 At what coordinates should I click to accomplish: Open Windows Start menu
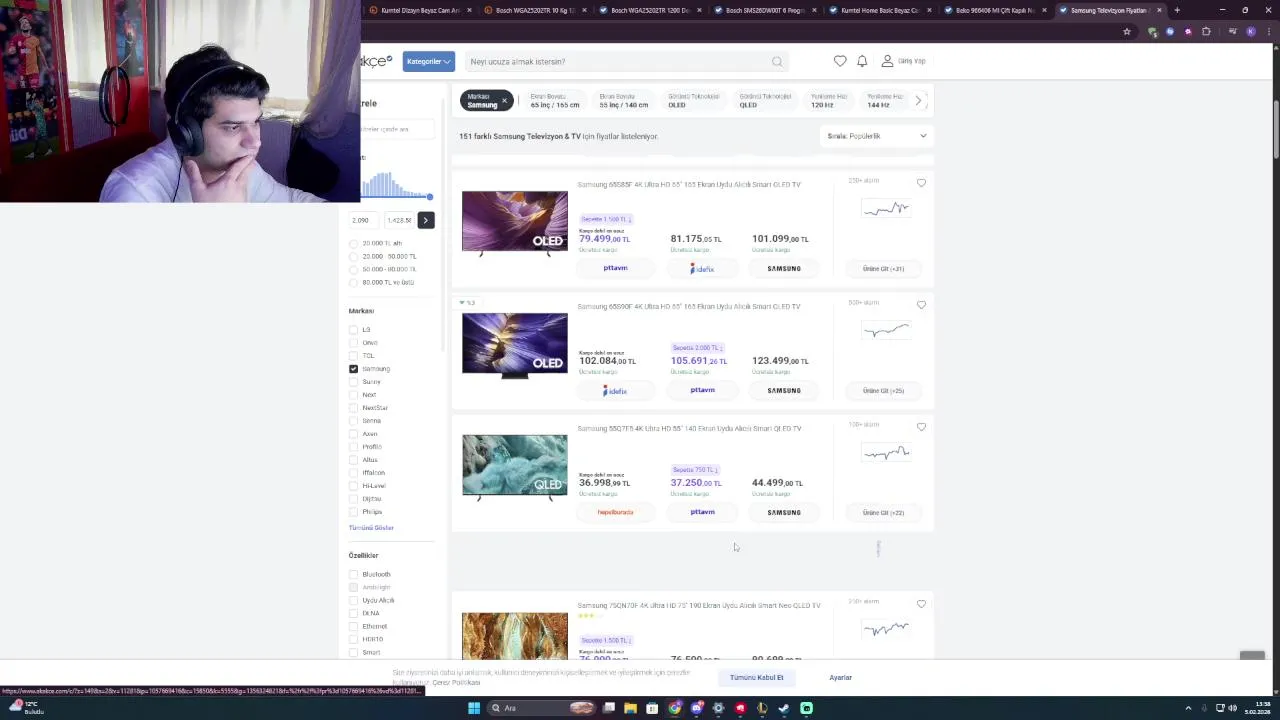click(x=474, y=708)
